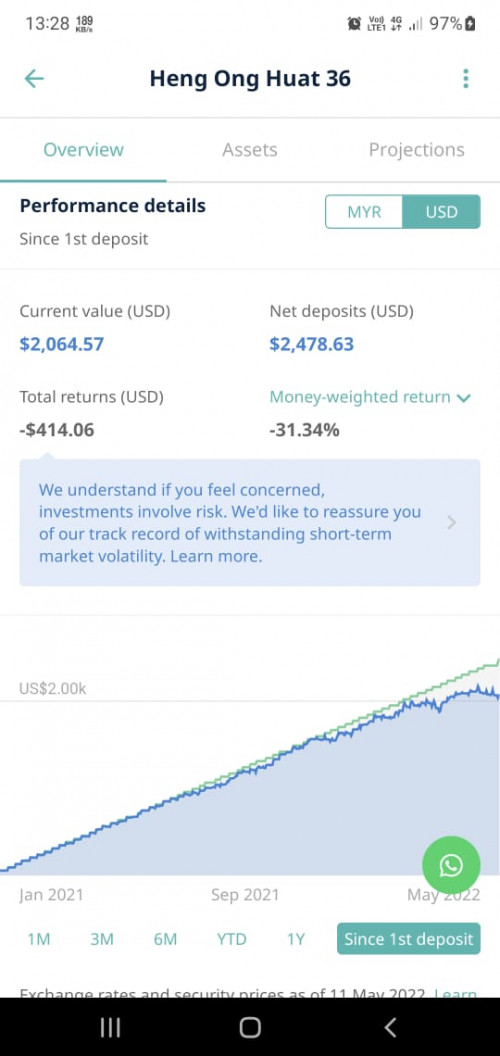Select the Since 1st deposit range
500x1056 pixels.
pos(408,939)
